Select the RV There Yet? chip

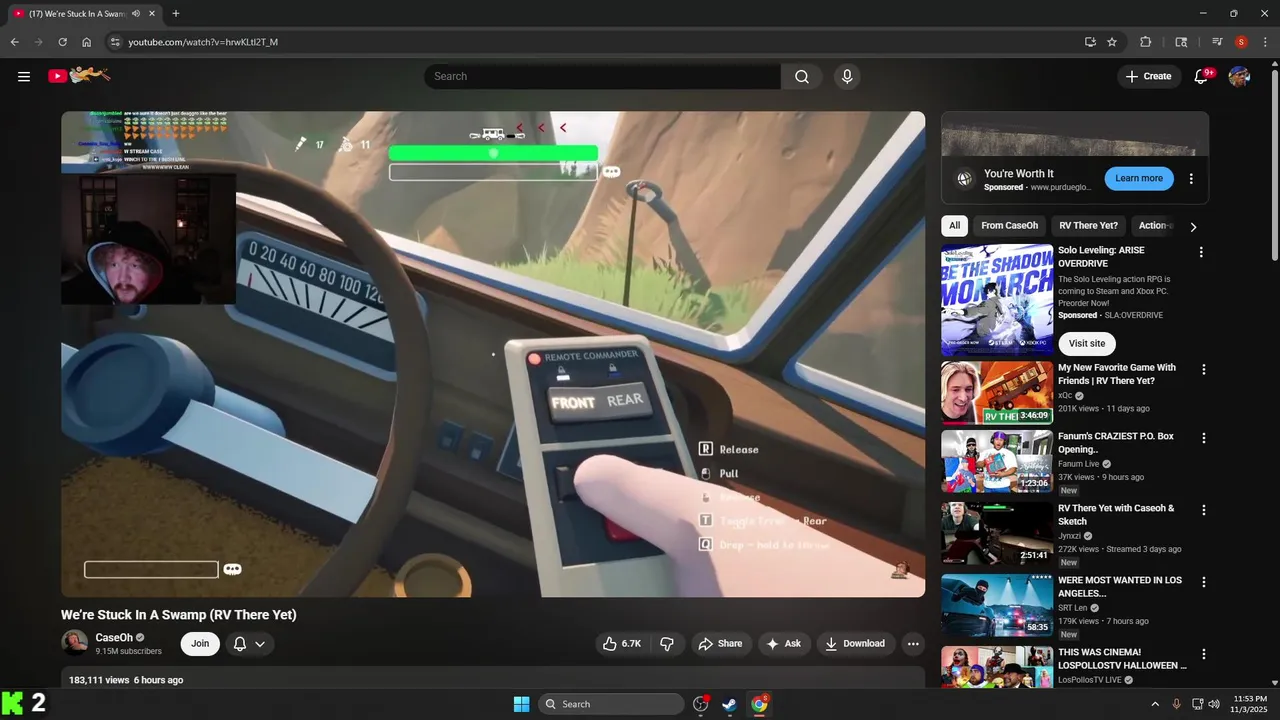point(1088,226)
